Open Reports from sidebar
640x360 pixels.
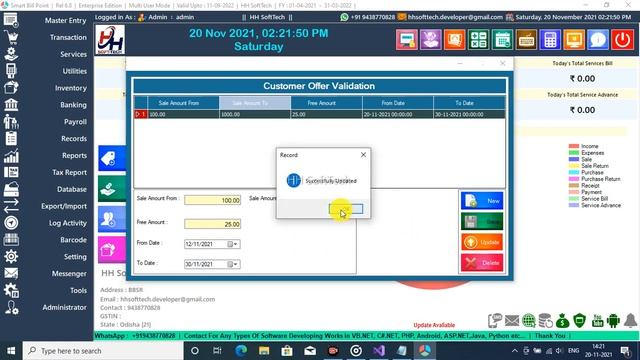74,156
